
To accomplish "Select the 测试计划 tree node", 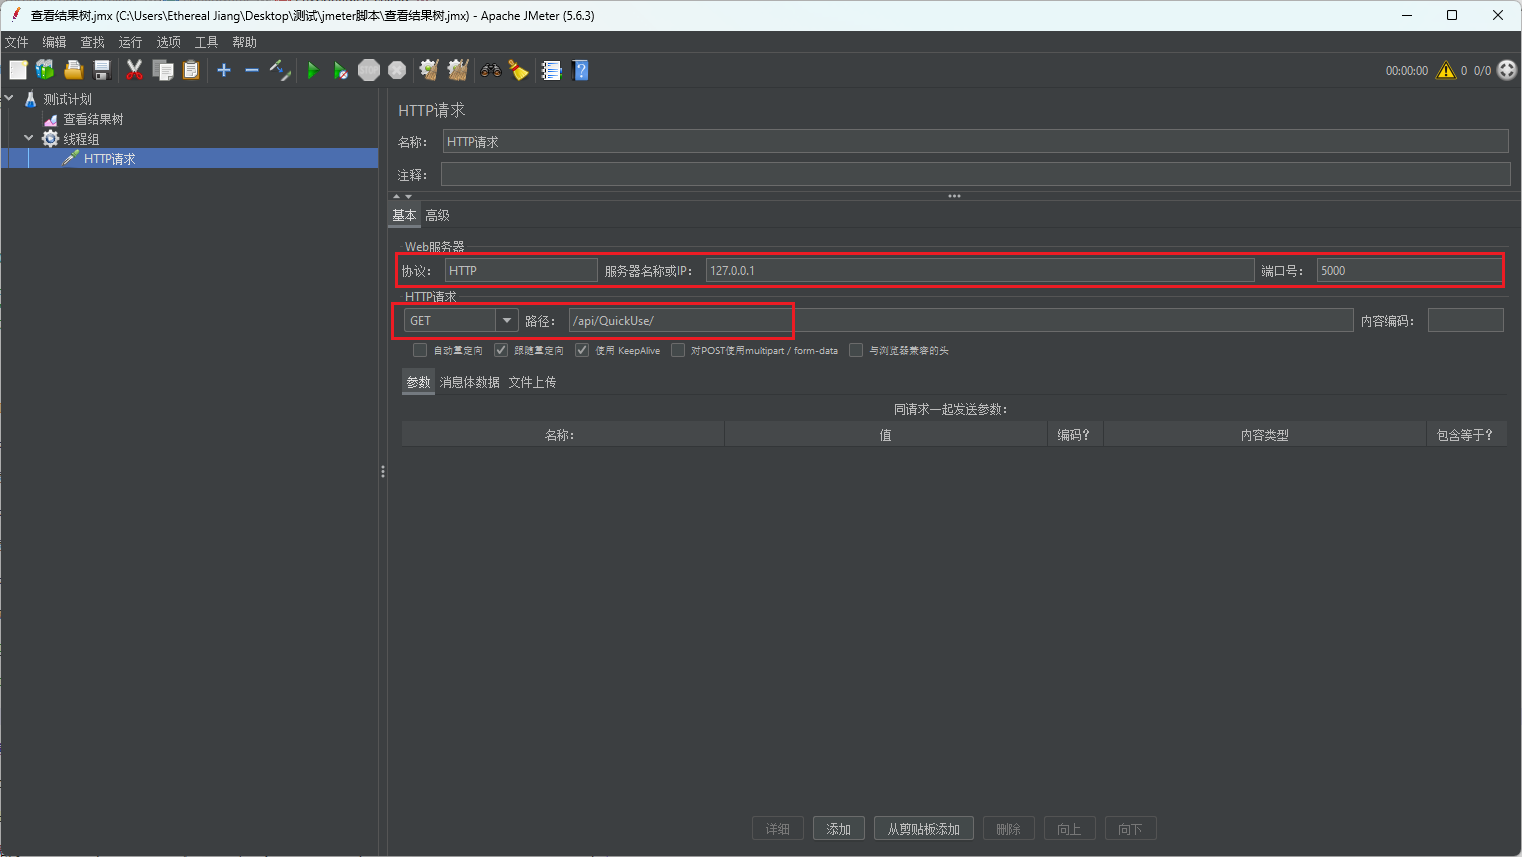I will coord(67,99).
